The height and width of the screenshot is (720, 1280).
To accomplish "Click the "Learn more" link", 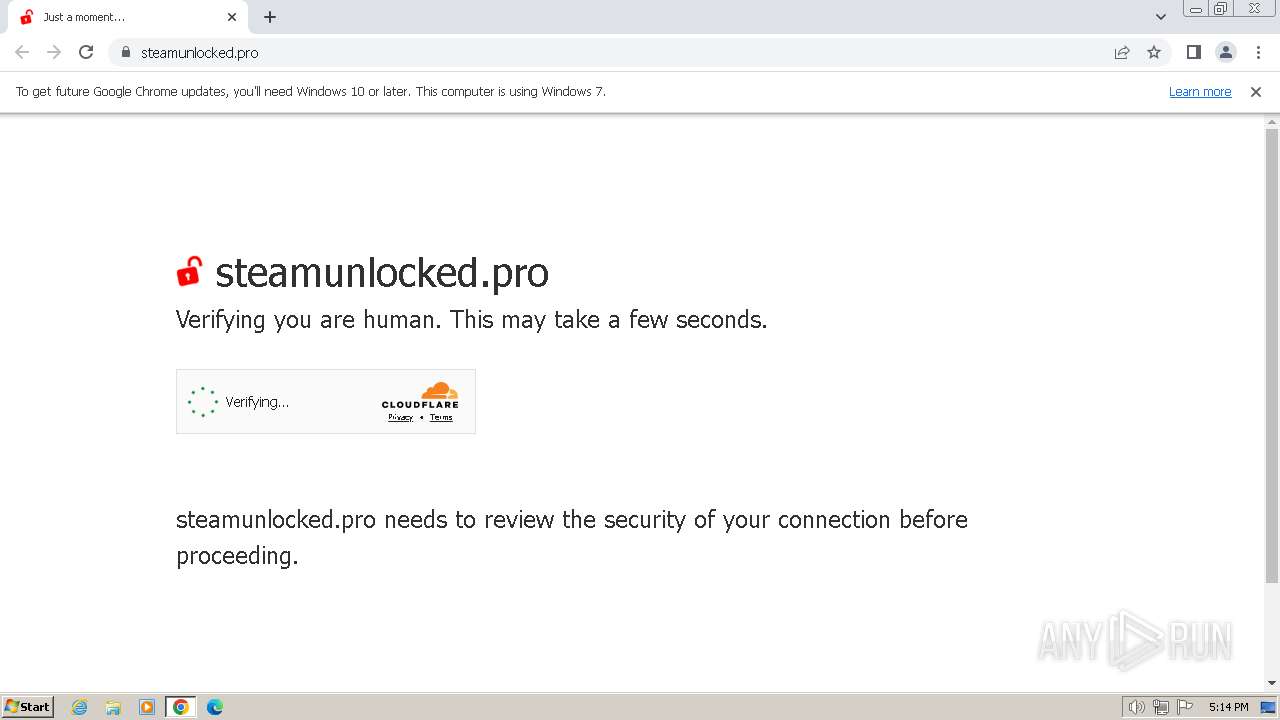I will tap(1200, 91).
